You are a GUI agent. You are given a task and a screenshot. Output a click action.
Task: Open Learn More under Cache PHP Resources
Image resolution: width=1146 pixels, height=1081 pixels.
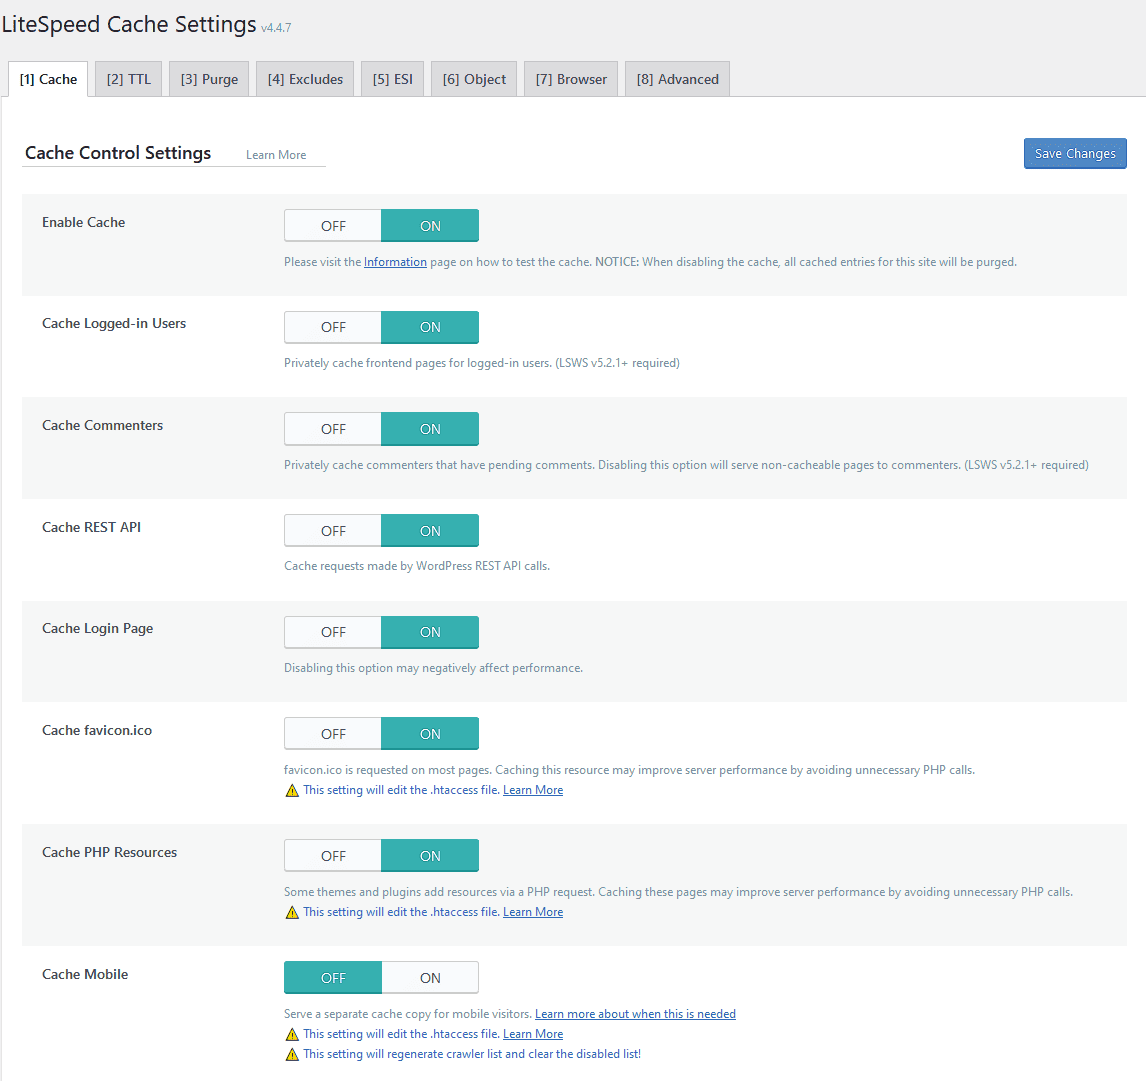point(533,912)
